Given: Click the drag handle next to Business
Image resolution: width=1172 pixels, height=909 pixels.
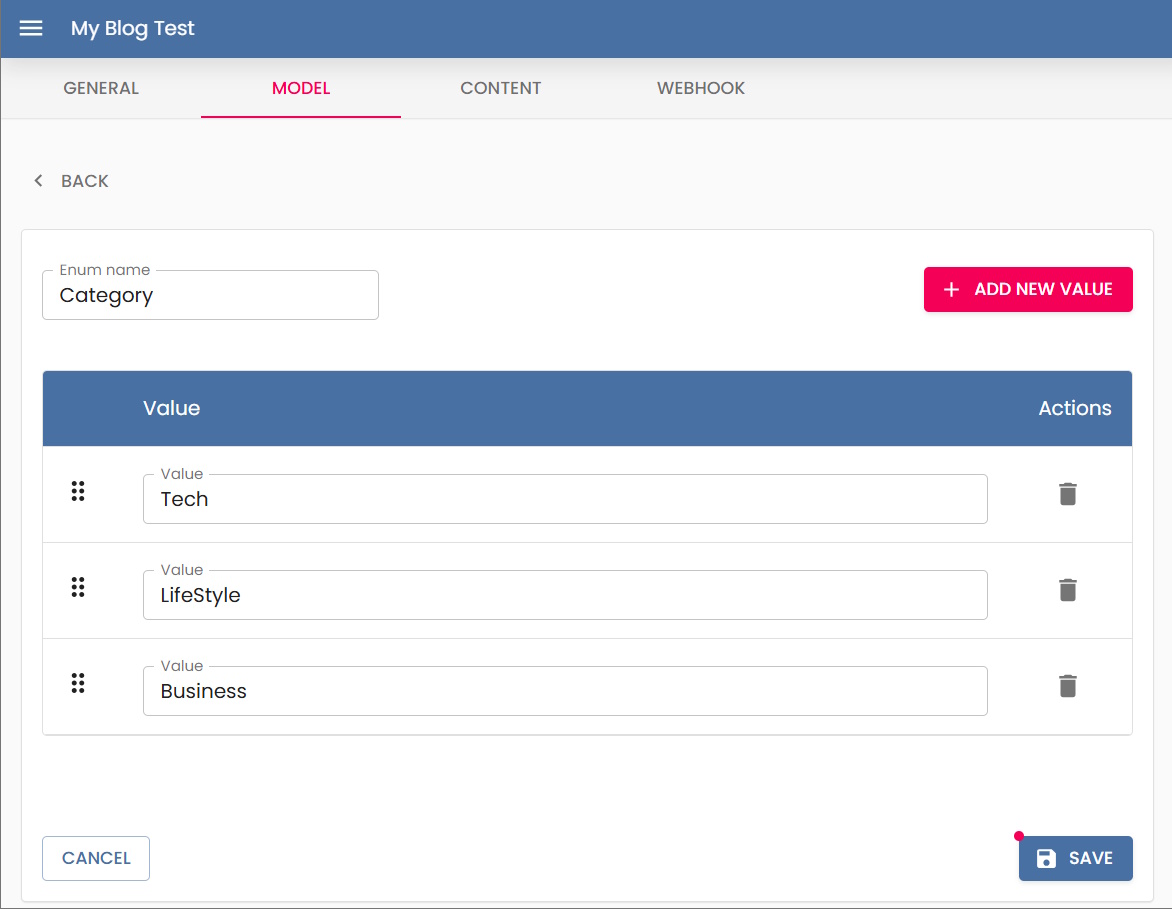Looking at the screenshot, I should click(78, 683).
